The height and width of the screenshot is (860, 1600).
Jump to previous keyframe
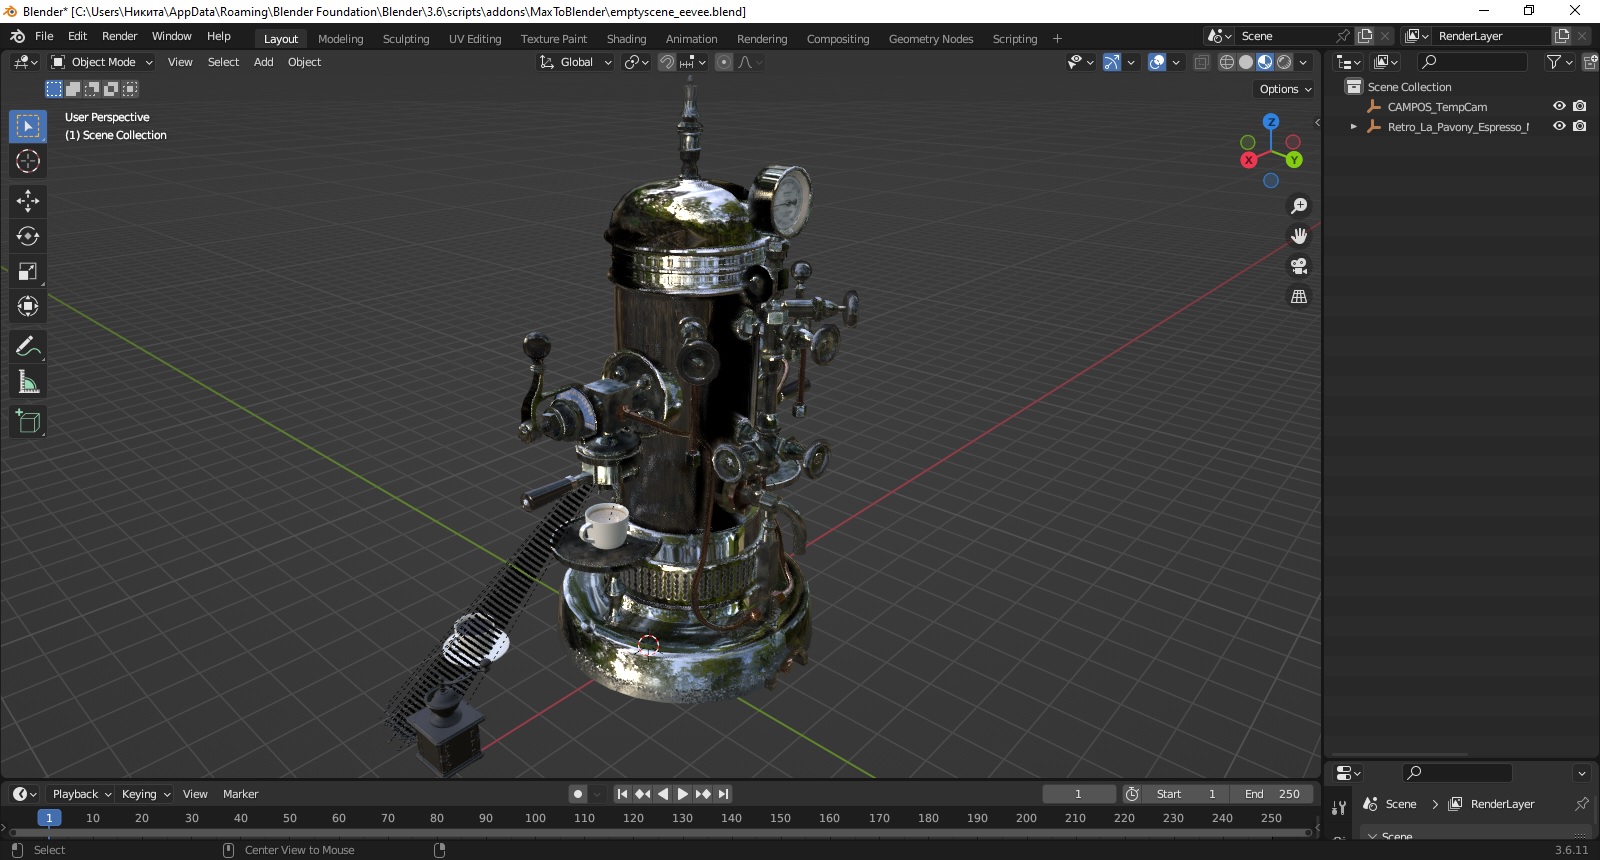643,794
